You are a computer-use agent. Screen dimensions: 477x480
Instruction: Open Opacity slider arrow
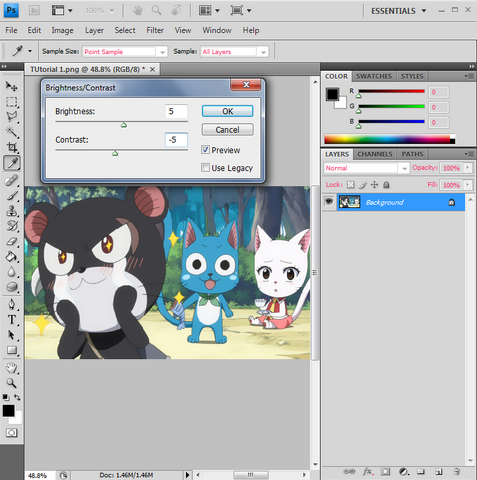[x=468, y=168]
